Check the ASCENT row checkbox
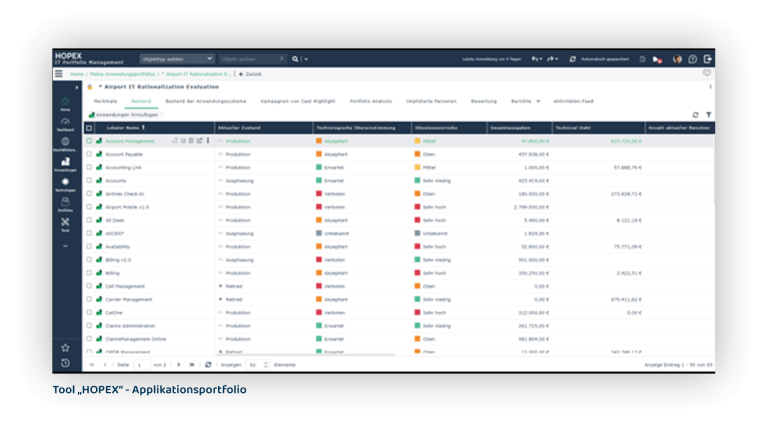Image resolution: width=768 pixels, height=428 pixels. [89, 233]
